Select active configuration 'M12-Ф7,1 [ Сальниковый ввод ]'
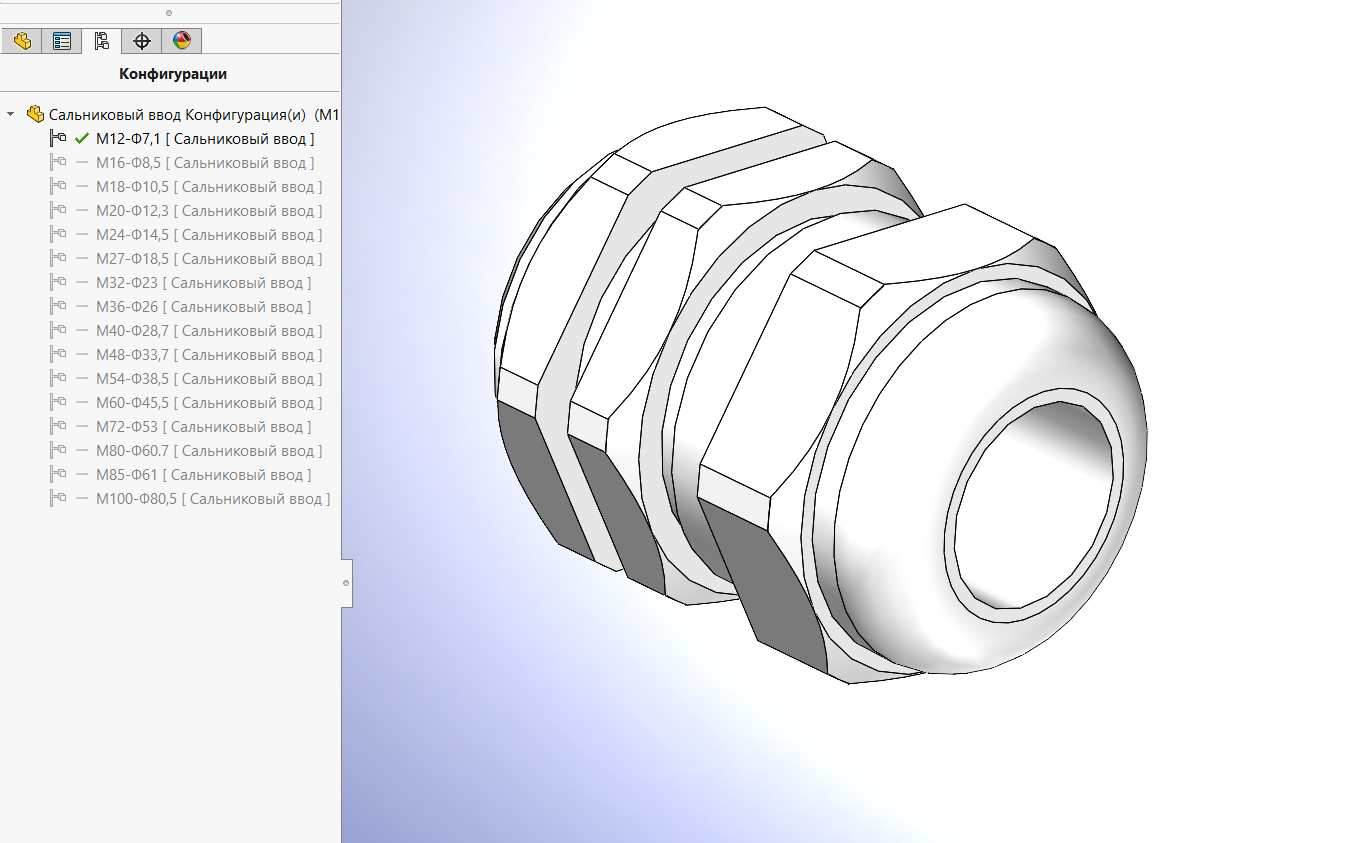The width and height of the screenshot is (1364, 843). click(x=205, y=139)
